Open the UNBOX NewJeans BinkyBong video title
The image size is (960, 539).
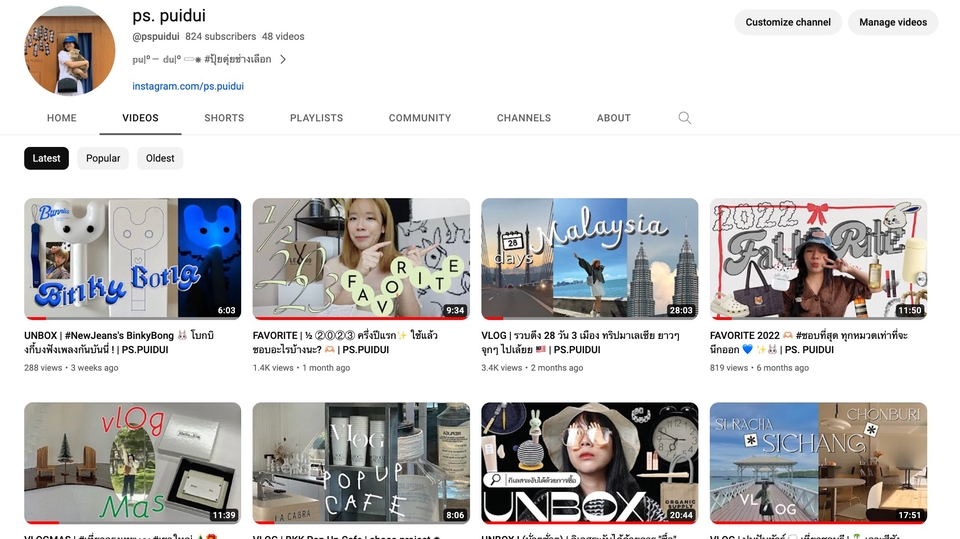coord(119,342)
